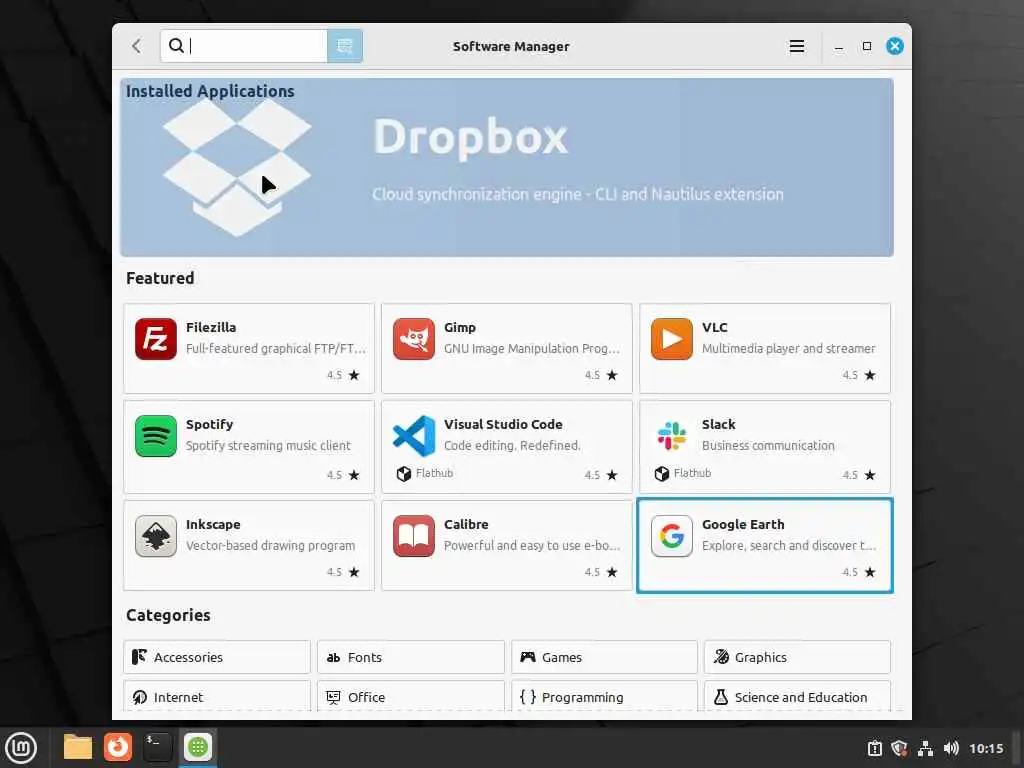Screen dimensions: 1024x768
Task: Click Flathub badge on Visual Studio Code
Action: click(425, 473)
